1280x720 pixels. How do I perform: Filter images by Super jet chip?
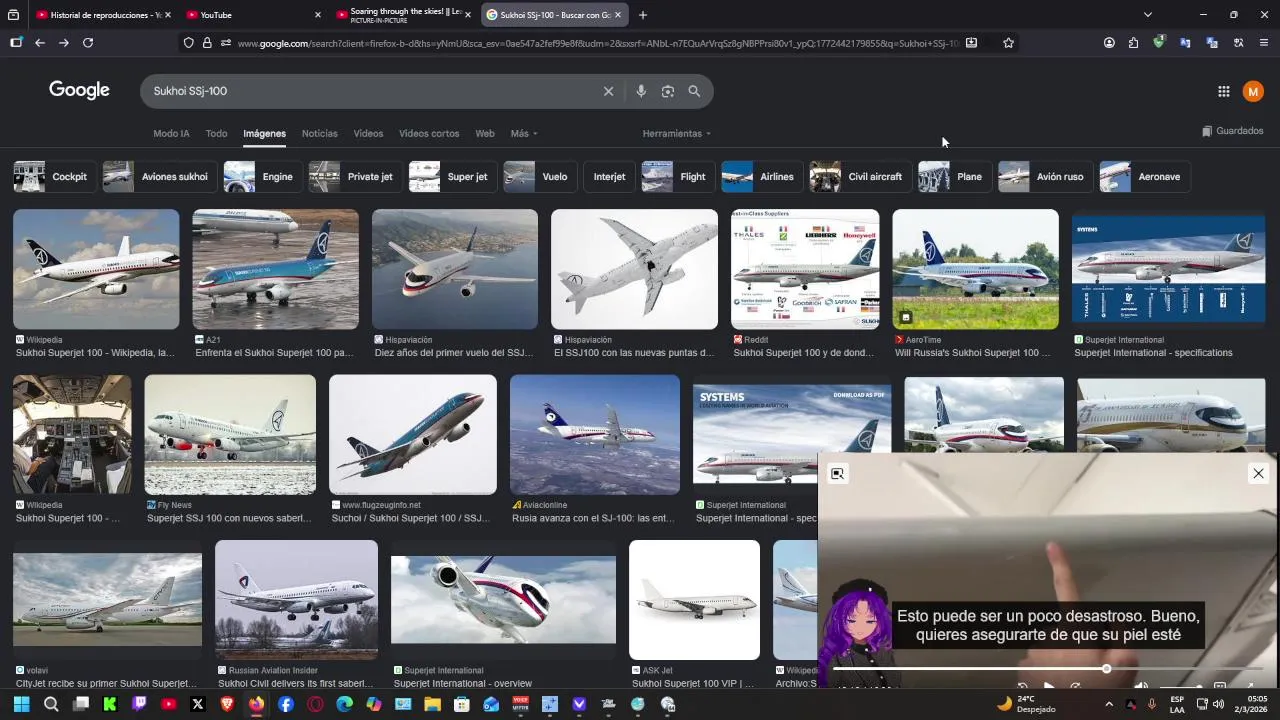(452, 177)
